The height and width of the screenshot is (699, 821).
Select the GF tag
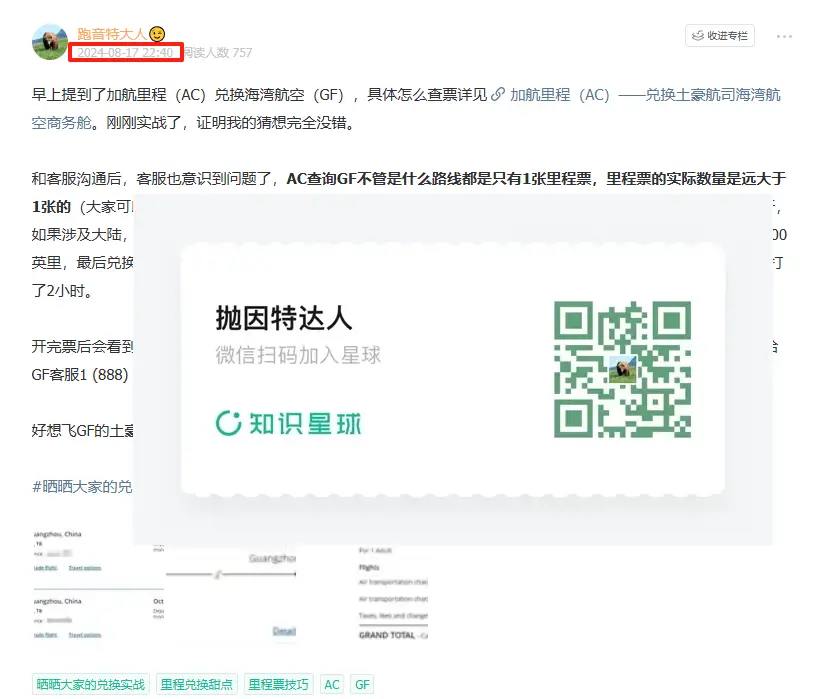pyautogui.click(x=362, y=684)
